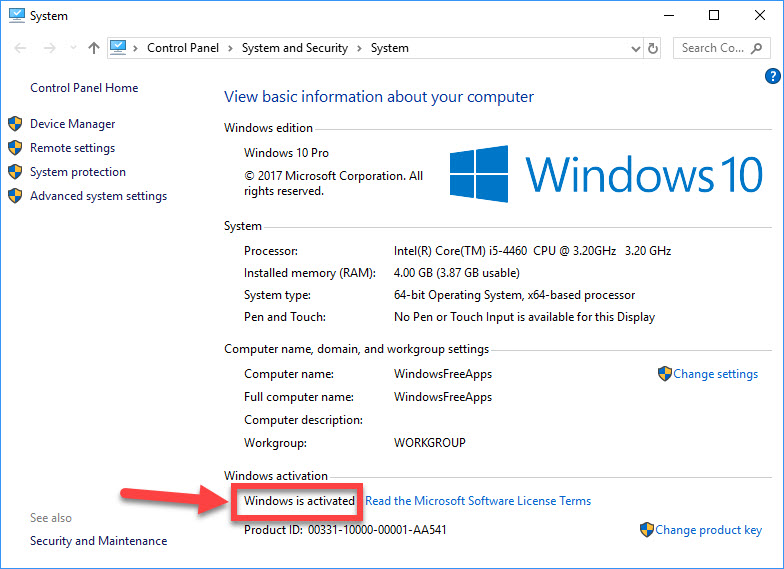This screenshot has width=784, height=569.
Task: Open System protection link
Action: coord(78,172)
